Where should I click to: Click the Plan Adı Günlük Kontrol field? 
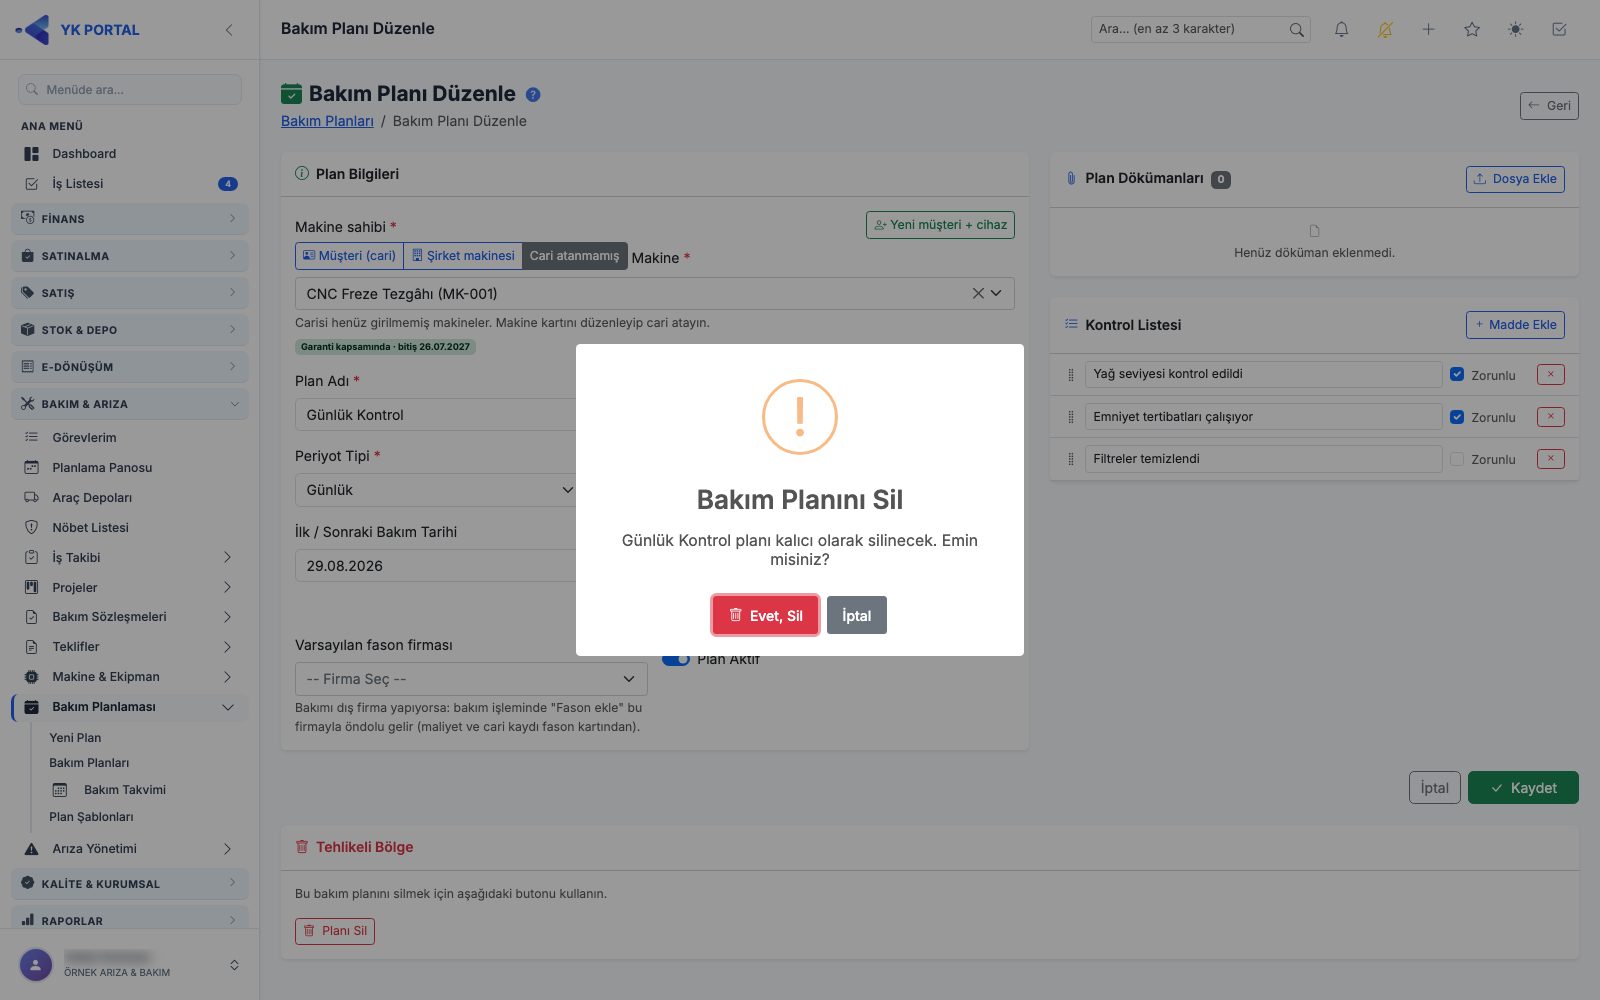click(x=435, y=414)
